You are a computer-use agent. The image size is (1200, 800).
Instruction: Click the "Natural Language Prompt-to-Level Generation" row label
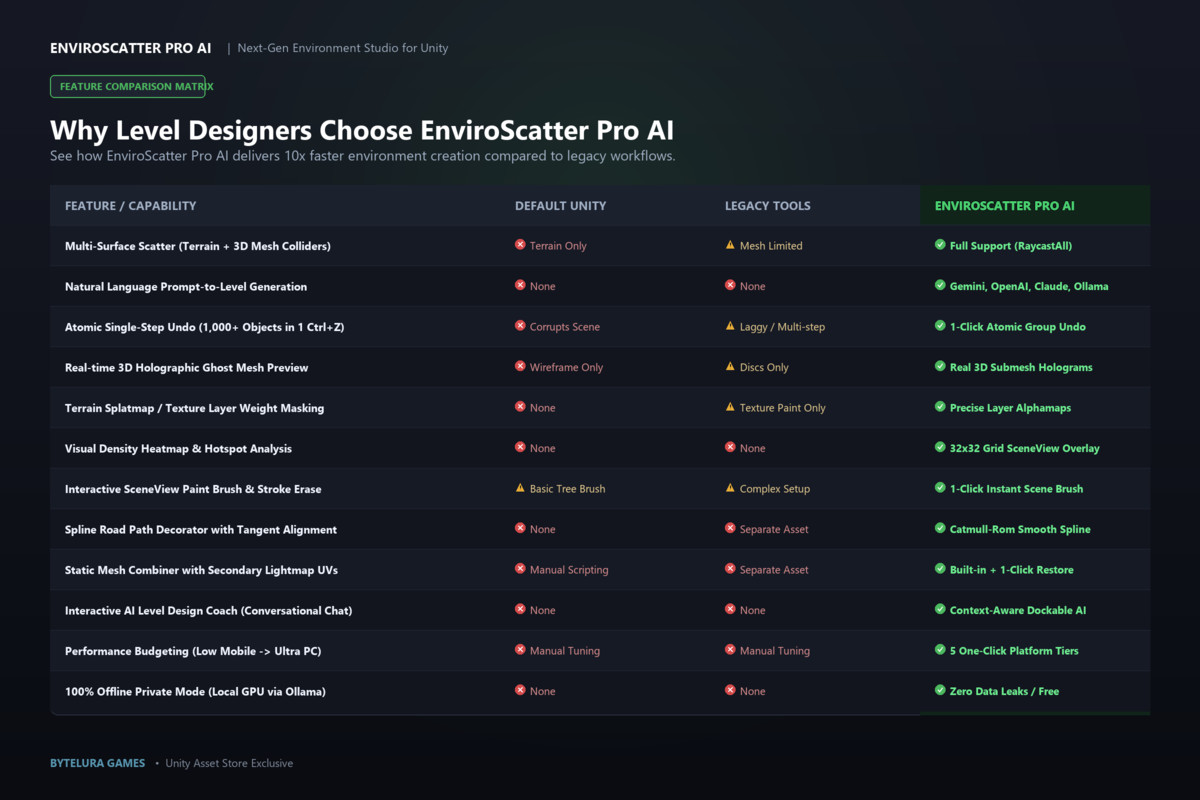tap(186, 287)
